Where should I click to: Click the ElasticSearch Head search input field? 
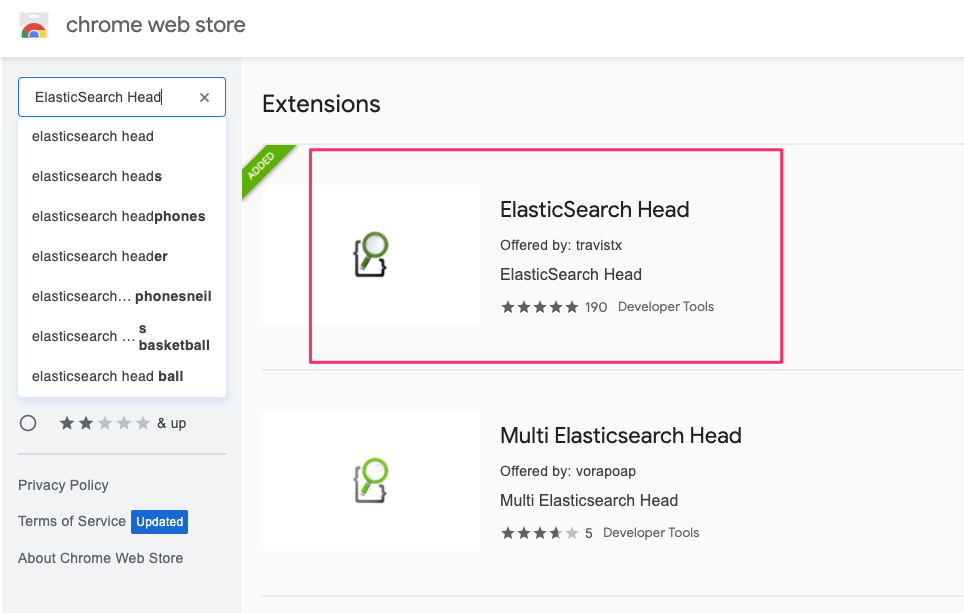[122, 97]
